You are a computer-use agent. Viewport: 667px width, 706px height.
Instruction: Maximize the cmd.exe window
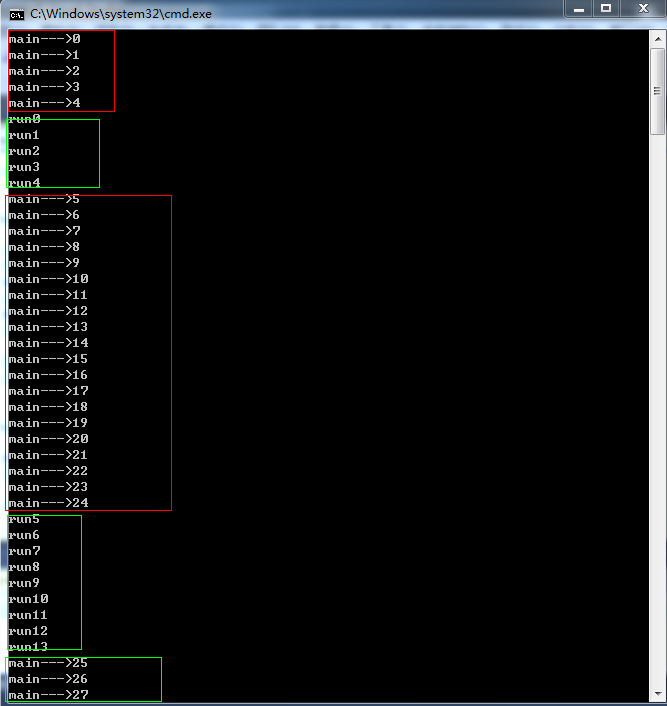pyautogui.click(x=607, y=9)
